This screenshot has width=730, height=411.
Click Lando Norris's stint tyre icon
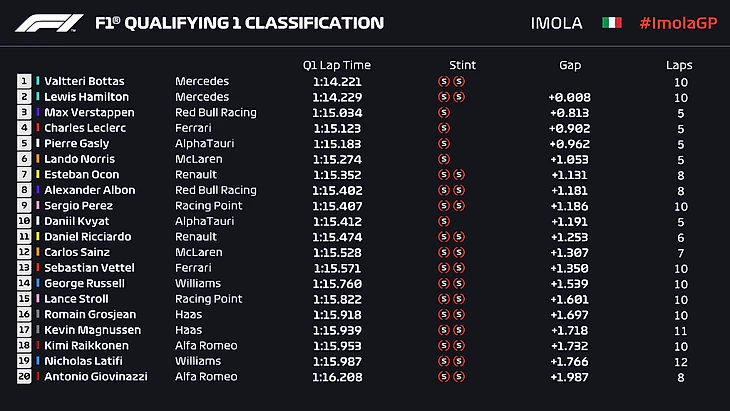click(x=443, y=159)
